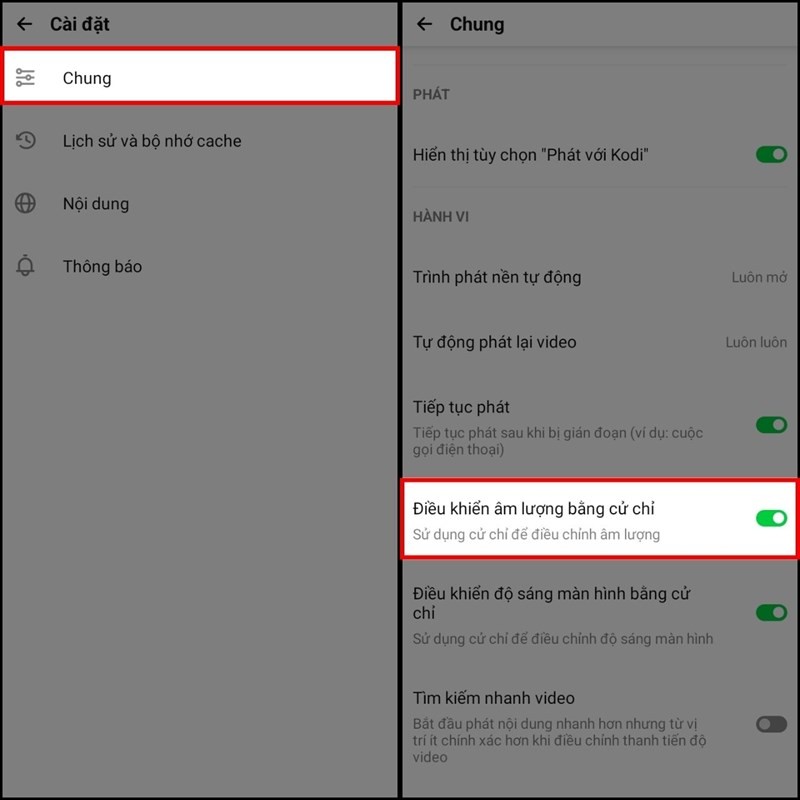Image resolution: width=800 pixels, height=800 pixels.
Task: Open the Nội dung settings
Action: coord(199,203)
